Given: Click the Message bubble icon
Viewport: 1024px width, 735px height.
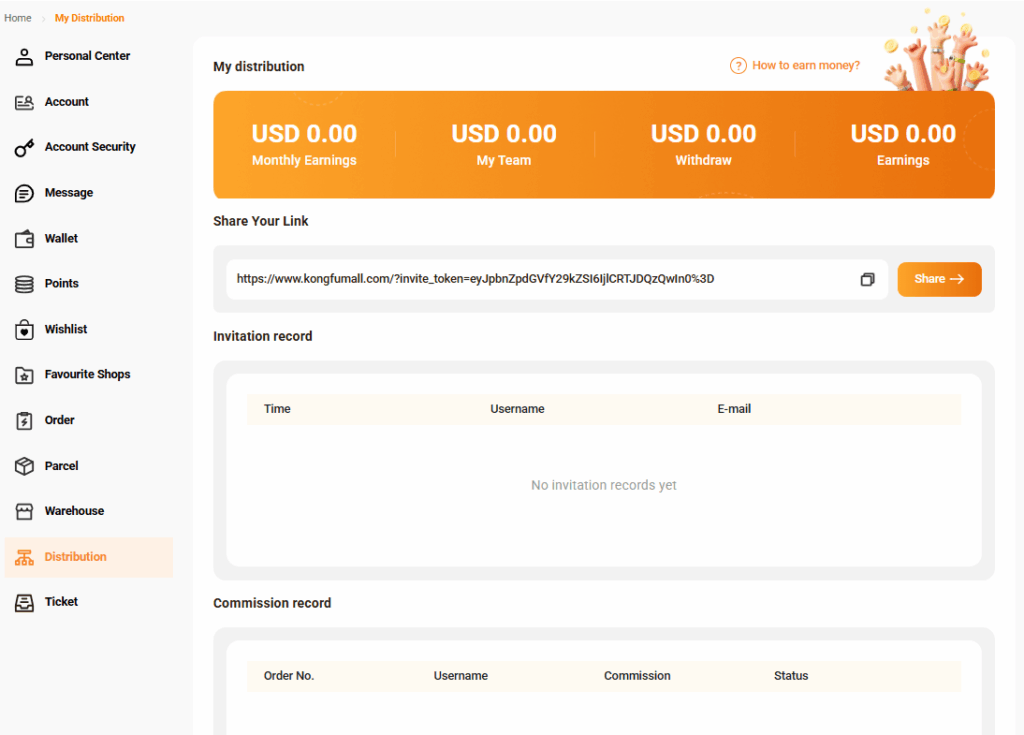Looking at the screenshot, I should [25, 193].
